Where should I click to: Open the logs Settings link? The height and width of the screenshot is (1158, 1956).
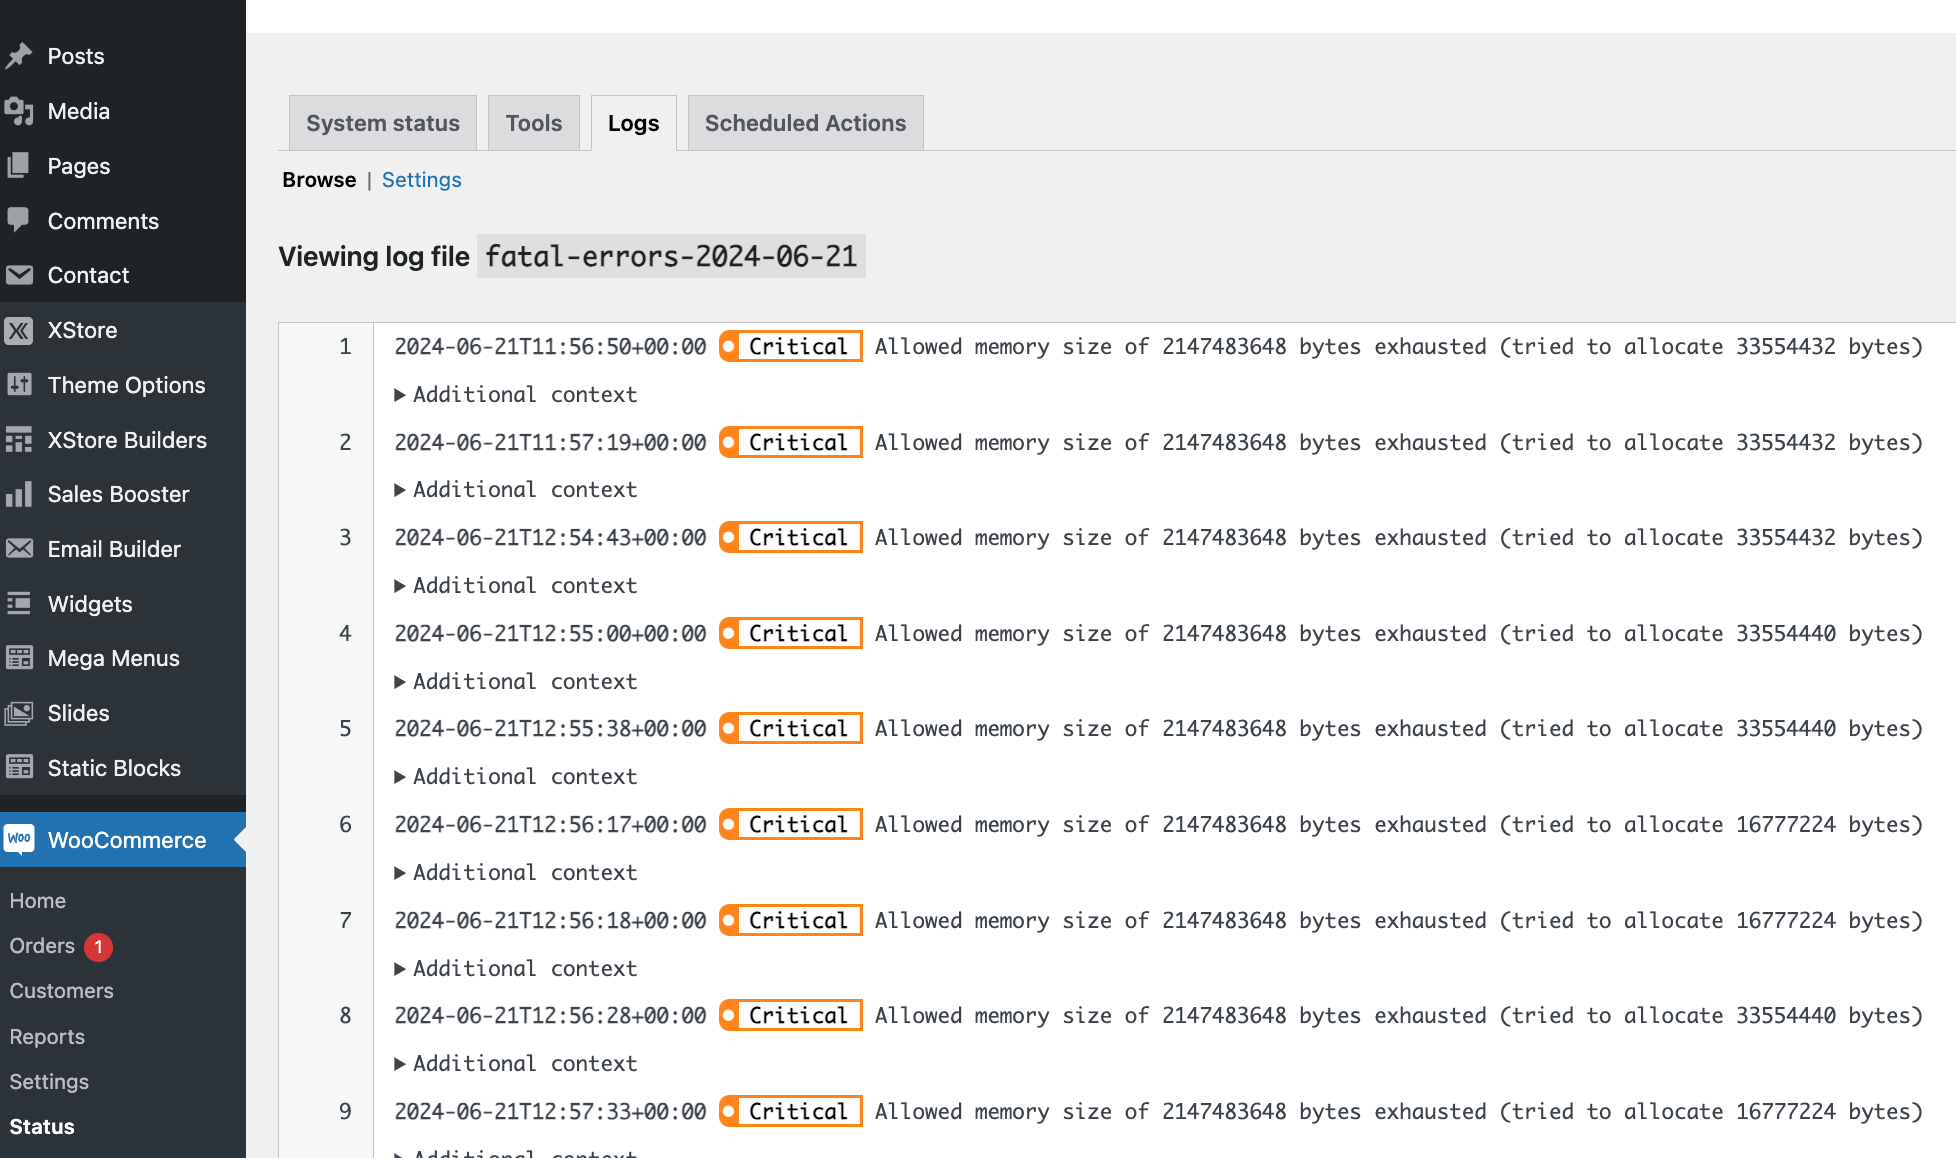(x=422, y=180)
